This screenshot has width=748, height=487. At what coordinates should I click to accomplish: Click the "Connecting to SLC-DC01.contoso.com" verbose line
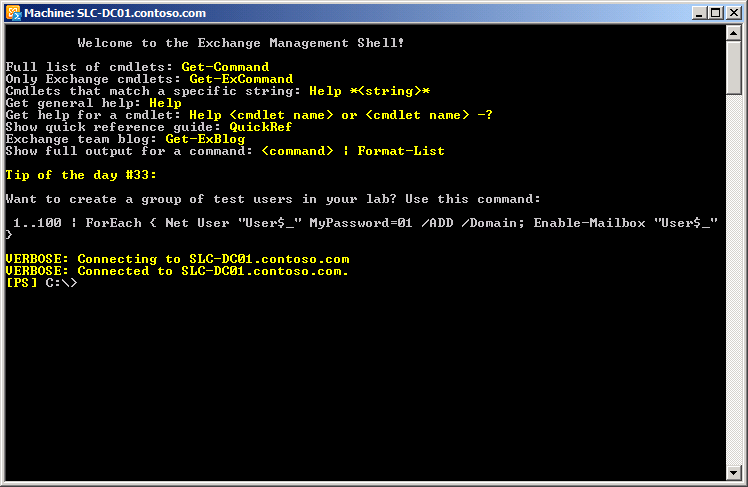coord(177,259)
